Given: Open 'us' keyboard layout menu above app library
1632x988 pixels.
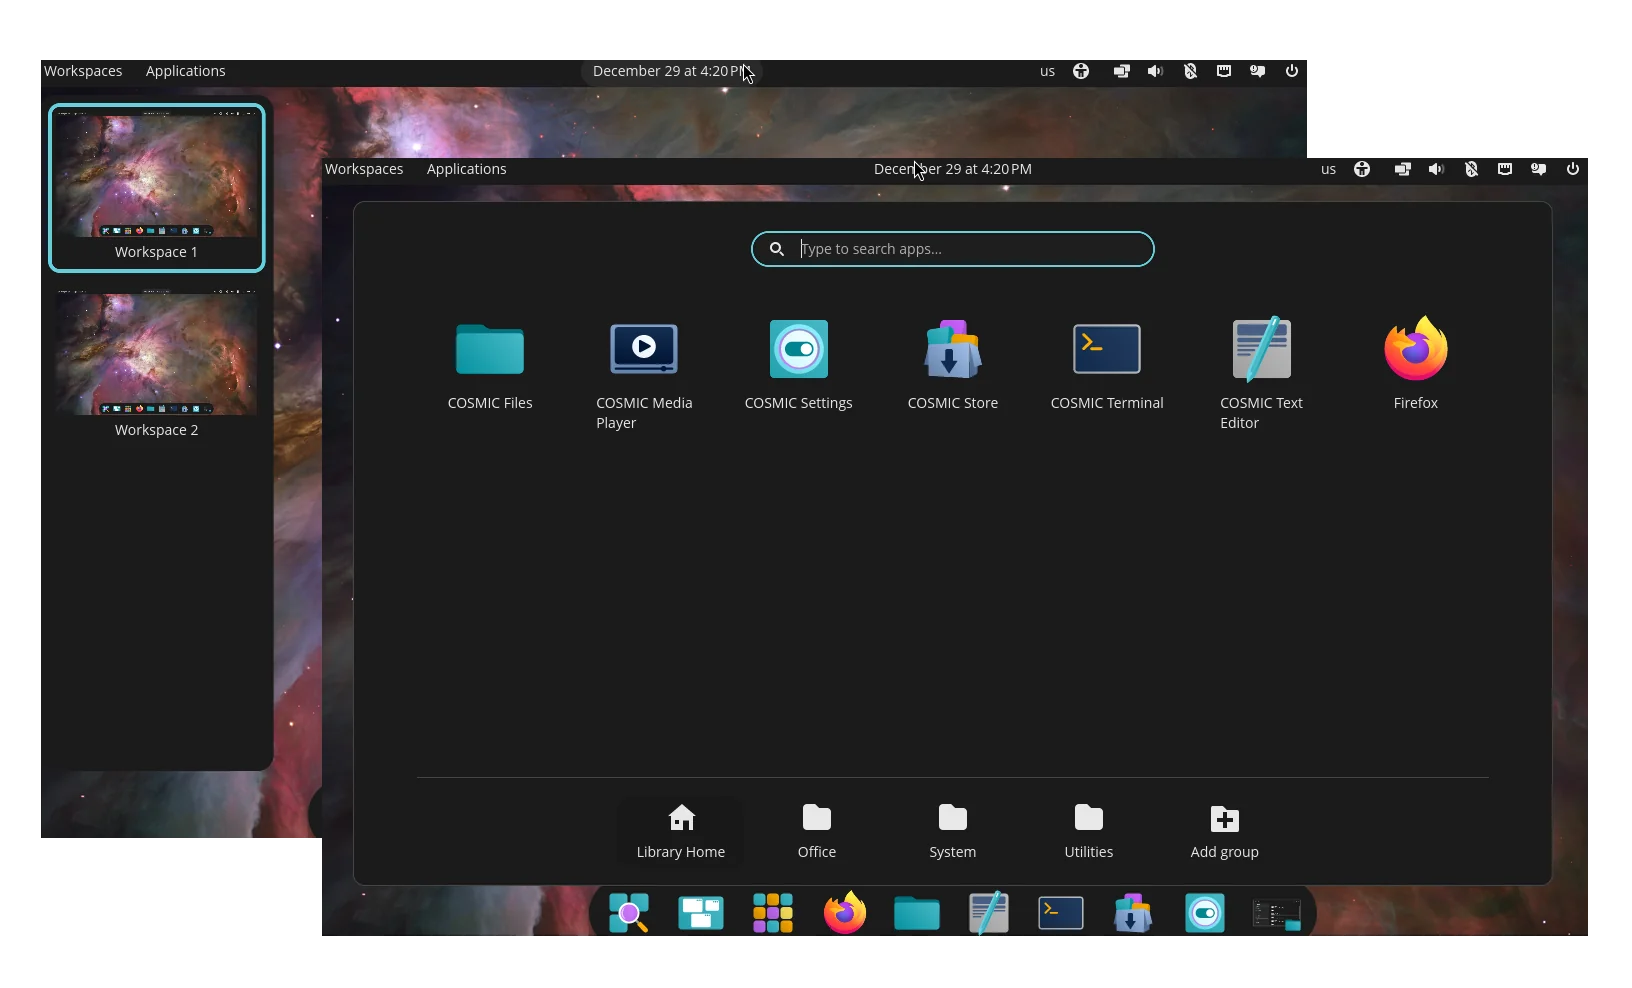Looking at the screenshot, I should click(1328, 169).
